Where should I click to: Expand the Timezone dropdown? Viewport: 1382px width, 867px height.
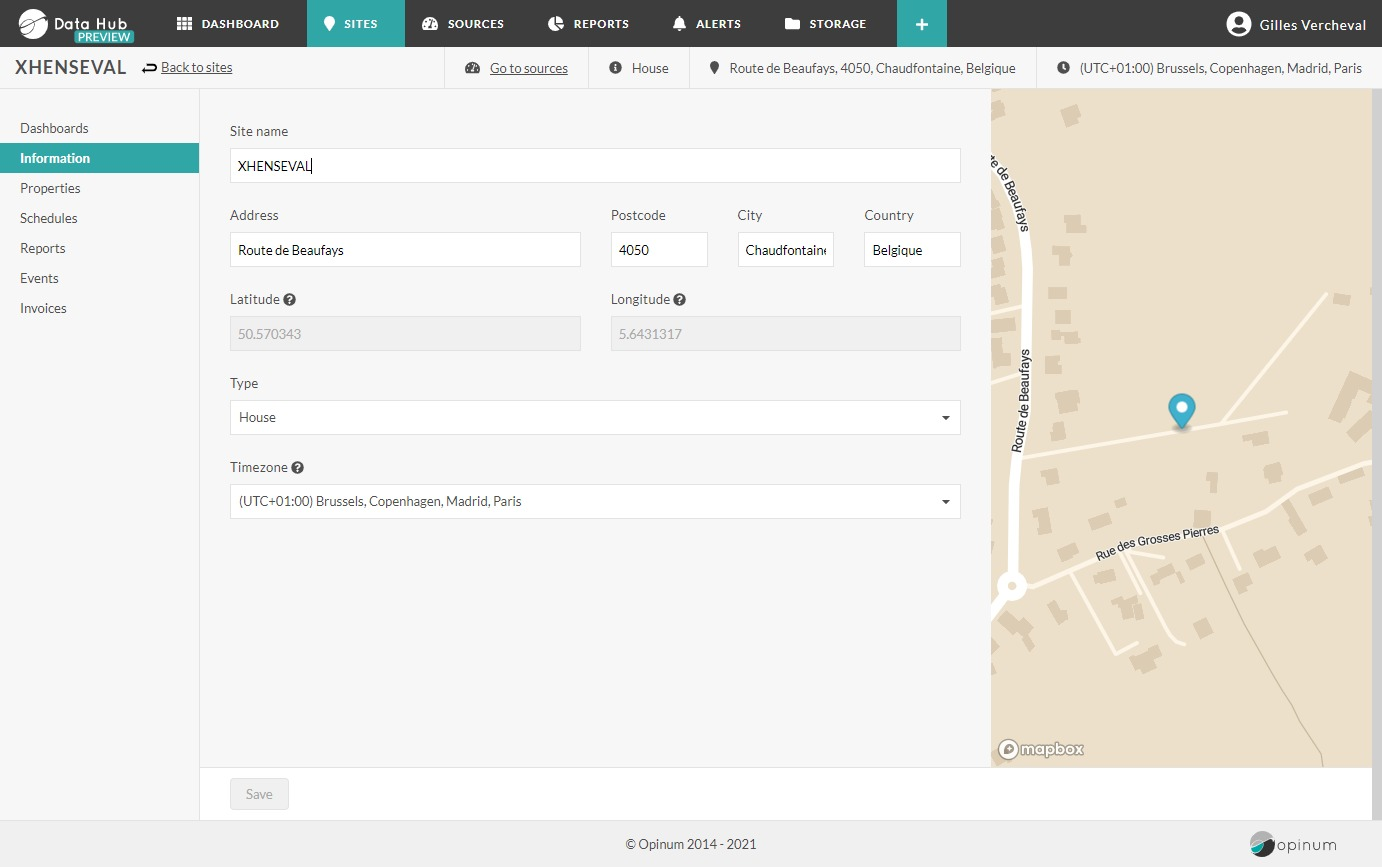point(594,502)
